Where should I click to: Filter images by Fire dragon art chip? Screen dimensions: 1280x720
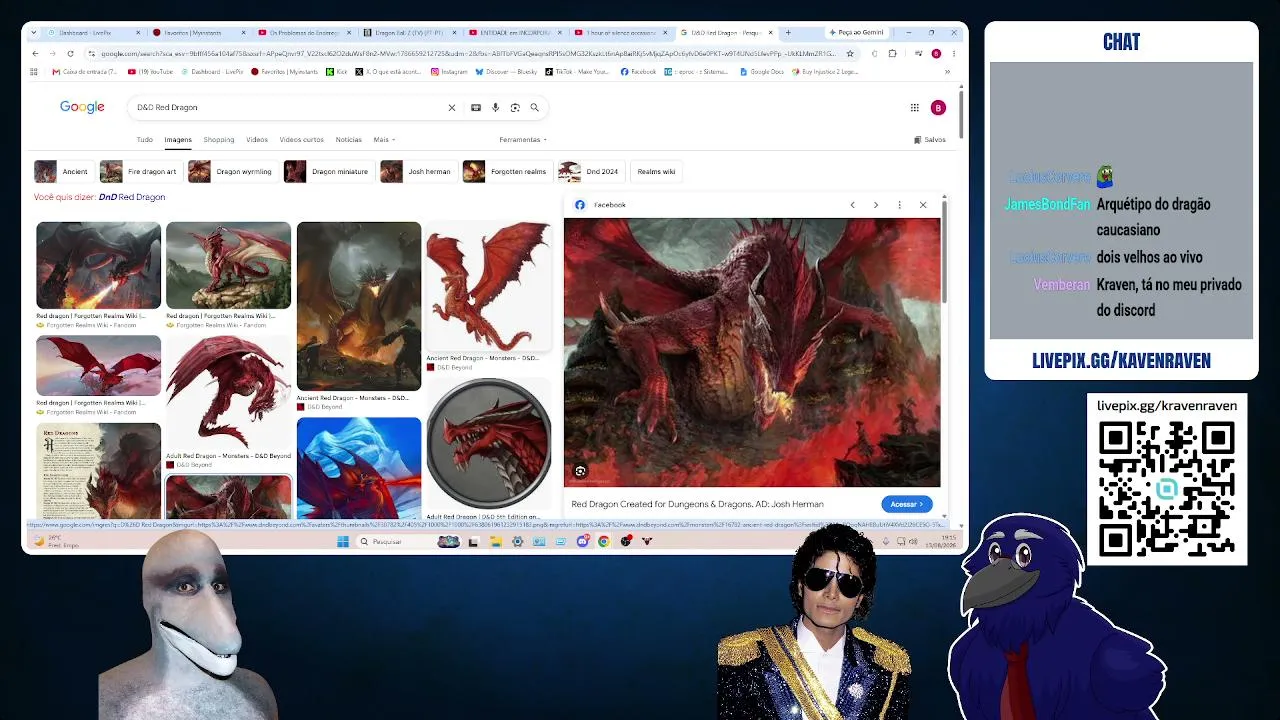click(x=140, y=172)
